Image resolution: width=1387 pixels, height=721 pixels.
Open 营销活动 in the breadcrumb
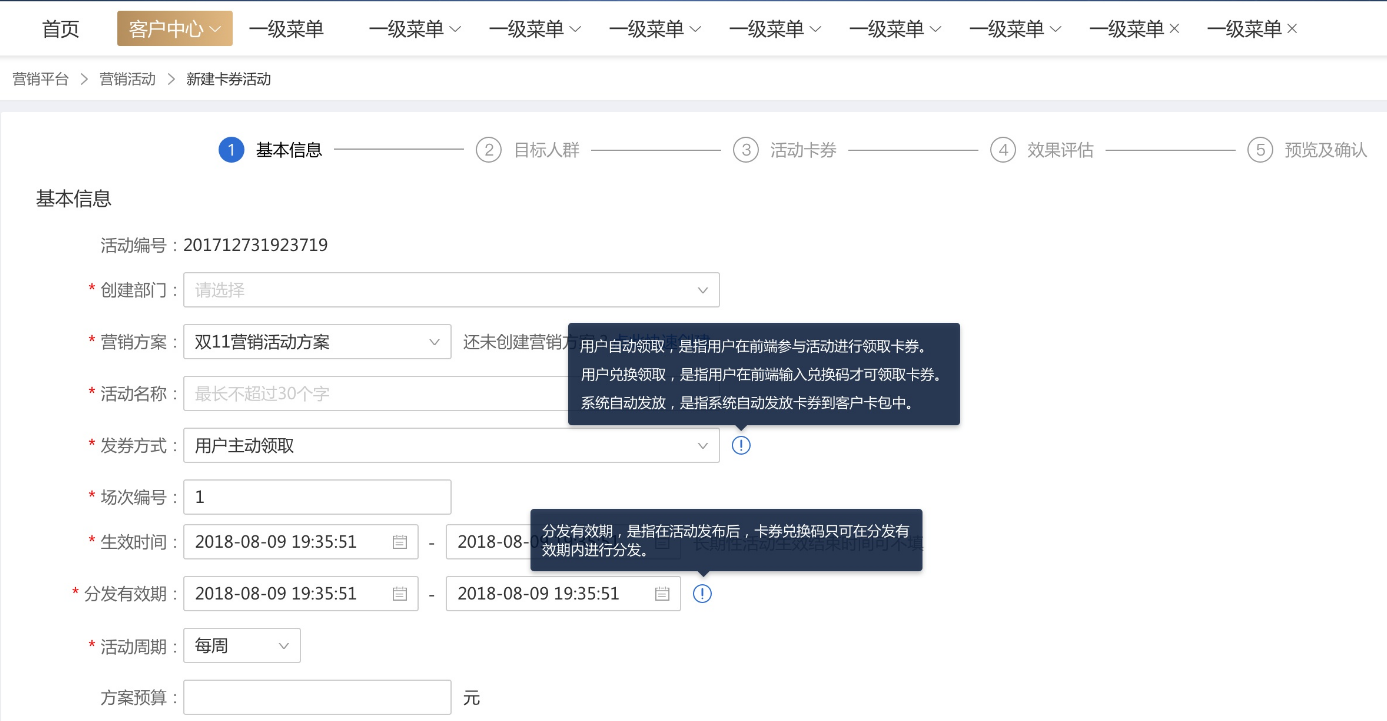click(128, 79)
